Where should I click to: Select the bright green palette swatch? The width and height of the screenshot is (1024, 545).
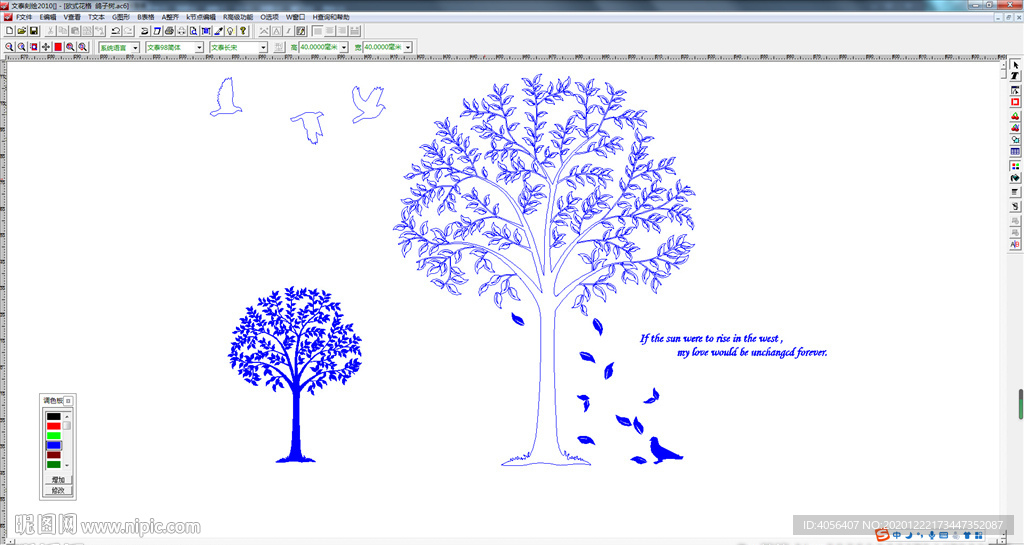click(54, 436)
